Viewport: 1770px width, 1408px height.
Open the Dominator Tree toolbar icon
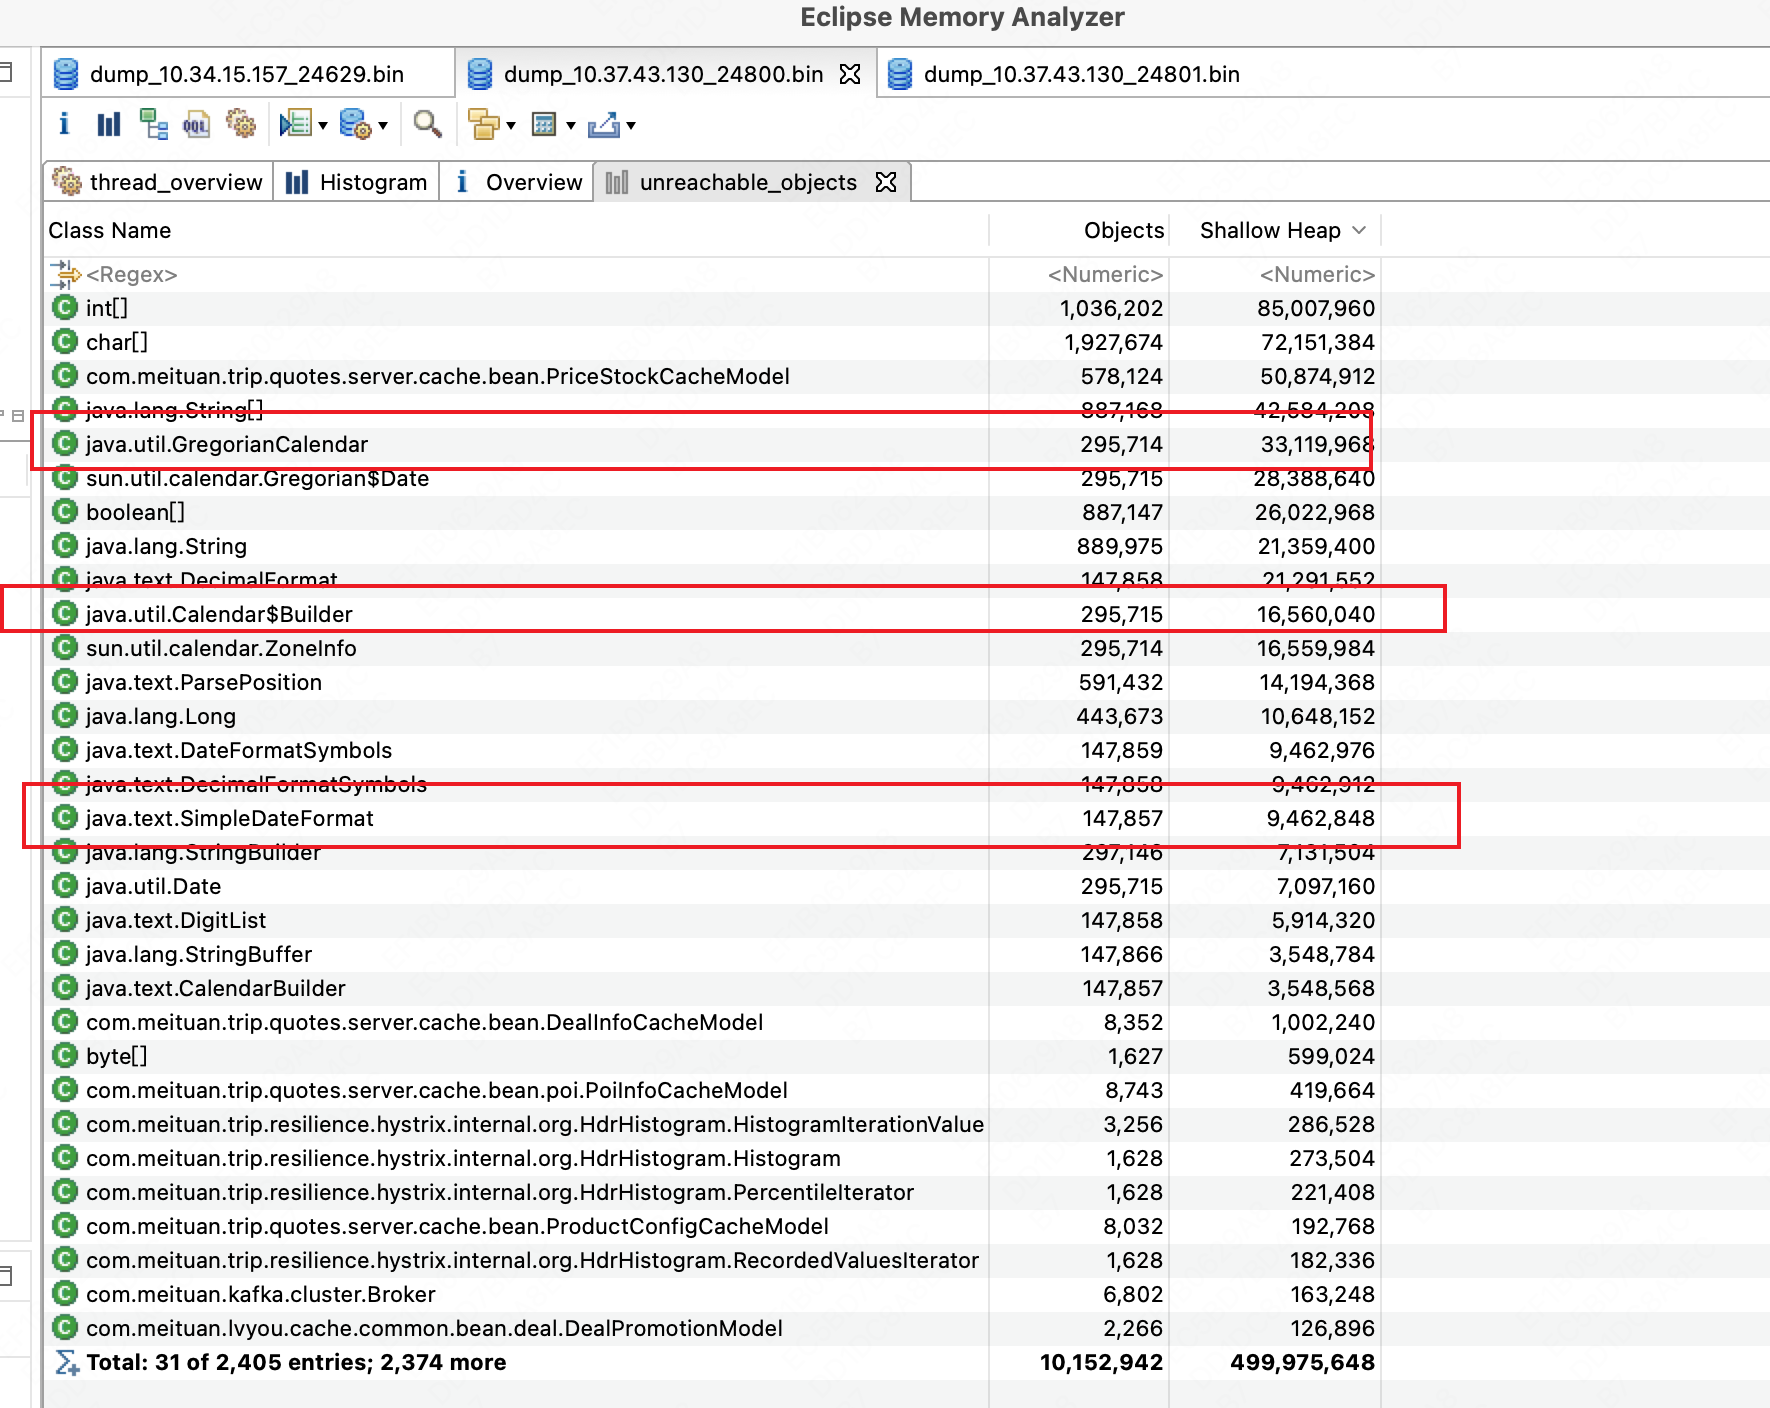click(153, 124)
